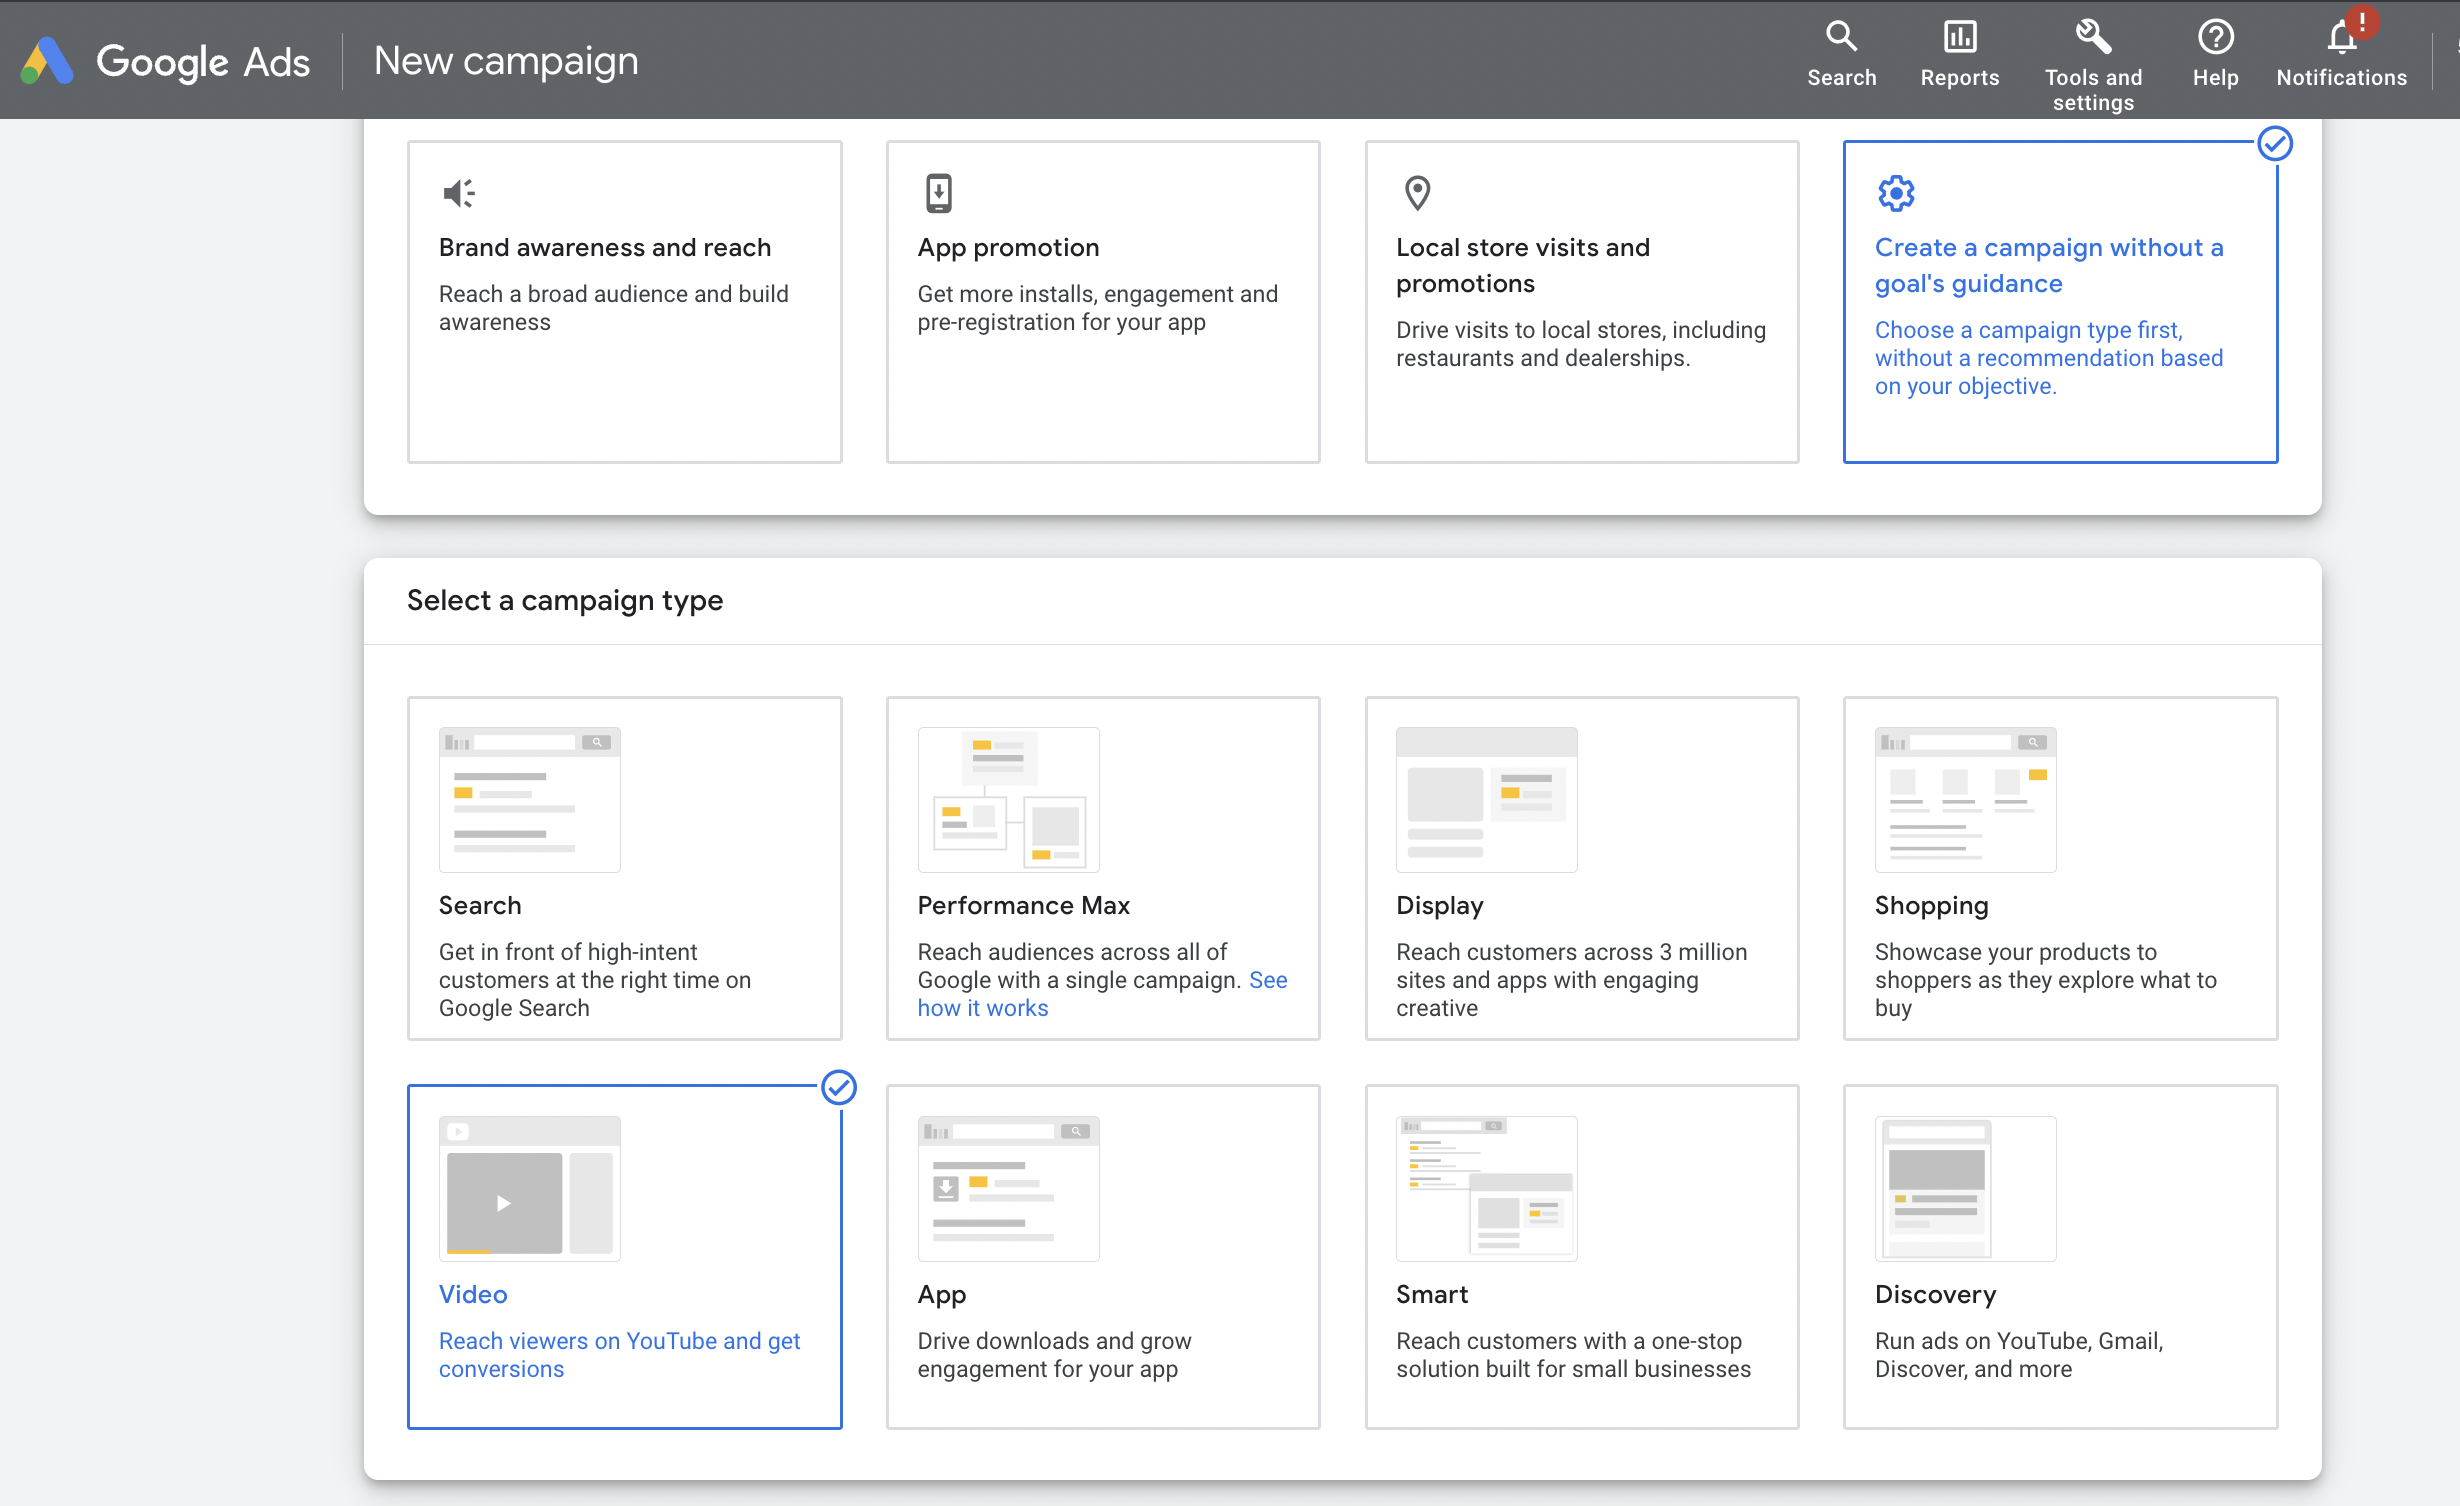The image size is (2460, 1506).
Task: Click 'Reach customers with a one-stop solution' text
Action: (1573, 1355)
